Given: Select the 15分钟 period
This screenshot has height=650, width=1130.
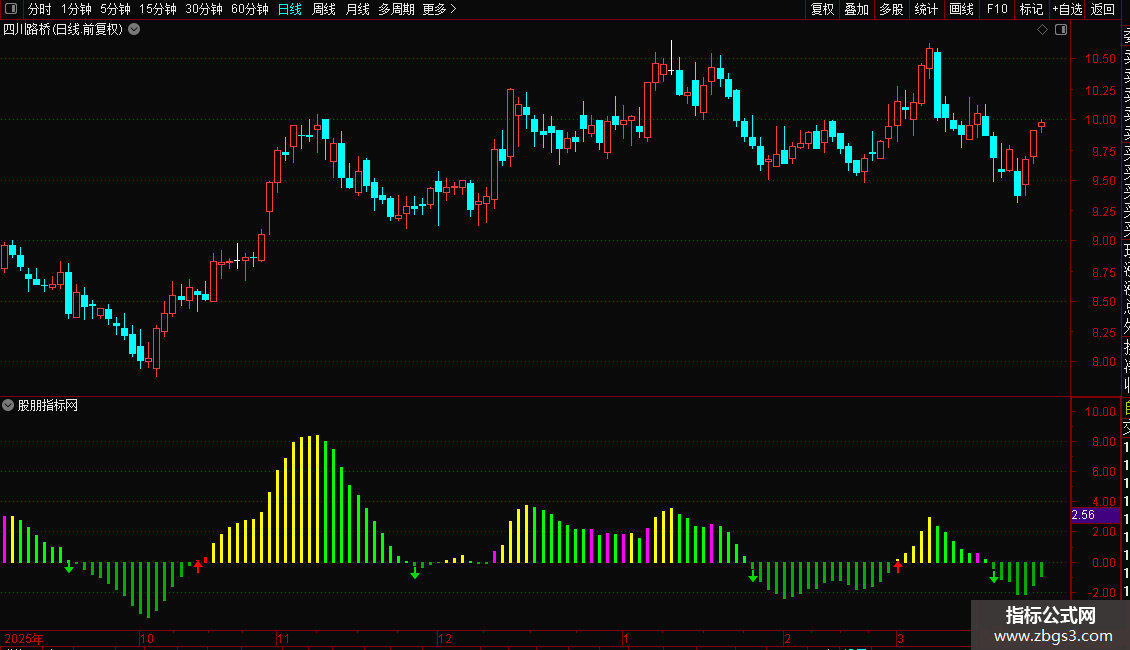Looking at the screenshot, I should [x=158, y=9].
